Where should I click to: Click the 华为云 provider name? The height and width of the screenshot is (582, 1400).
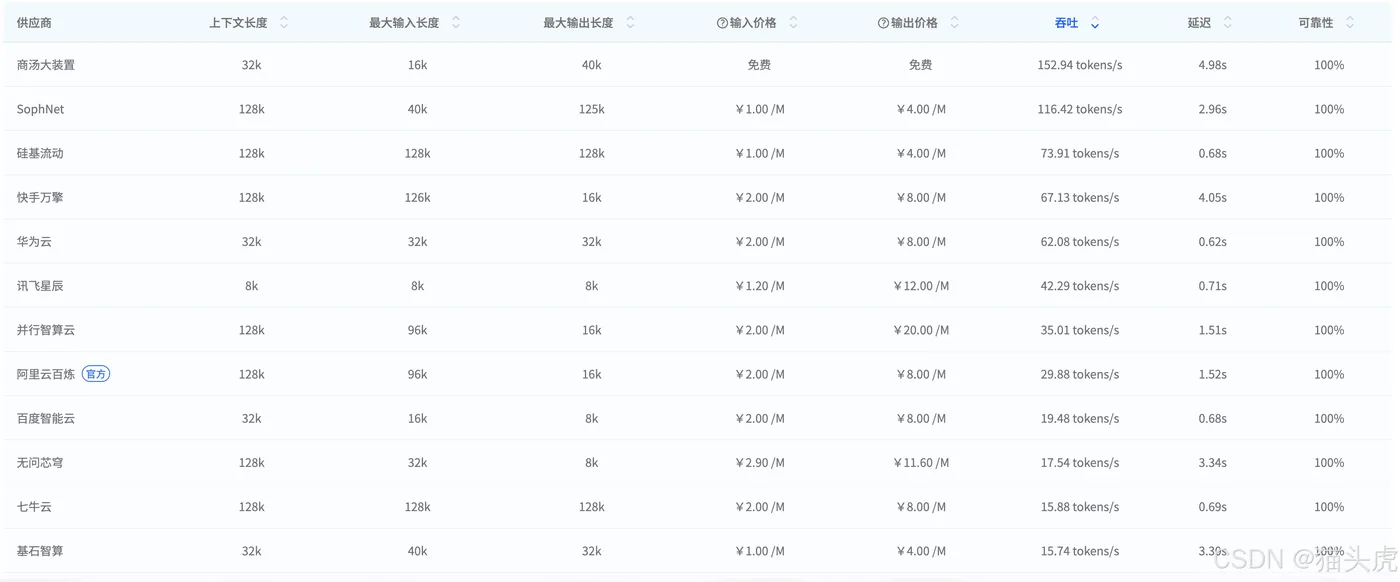34,241
